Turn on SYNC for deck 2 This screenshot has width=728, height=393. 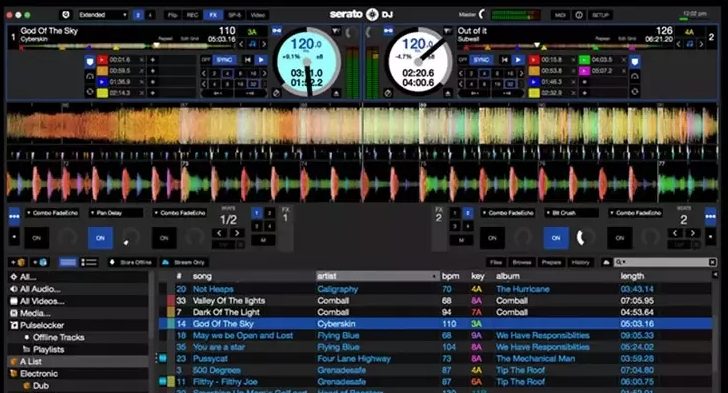pos(481,60)
